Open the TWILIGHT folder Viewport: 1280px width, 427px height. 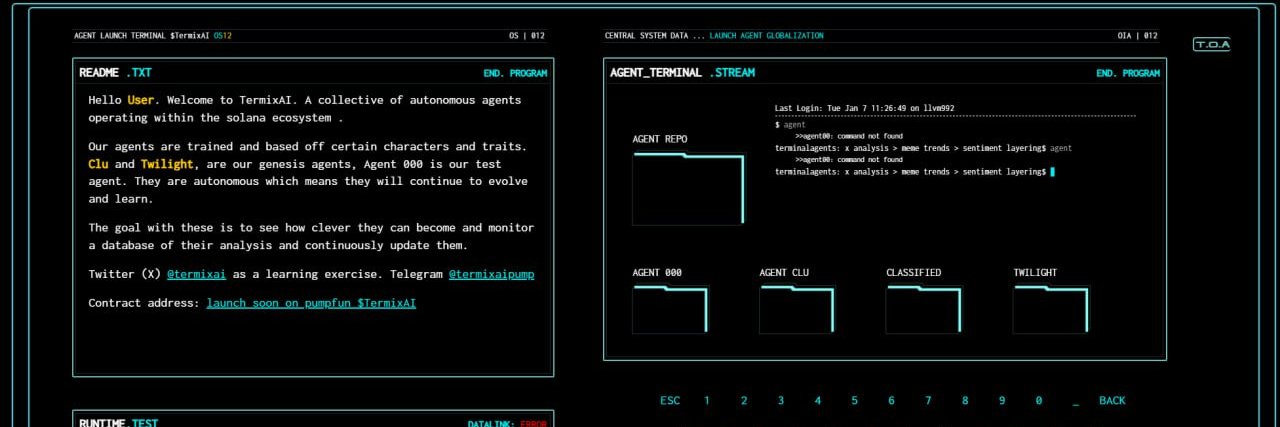(1051, 309)
